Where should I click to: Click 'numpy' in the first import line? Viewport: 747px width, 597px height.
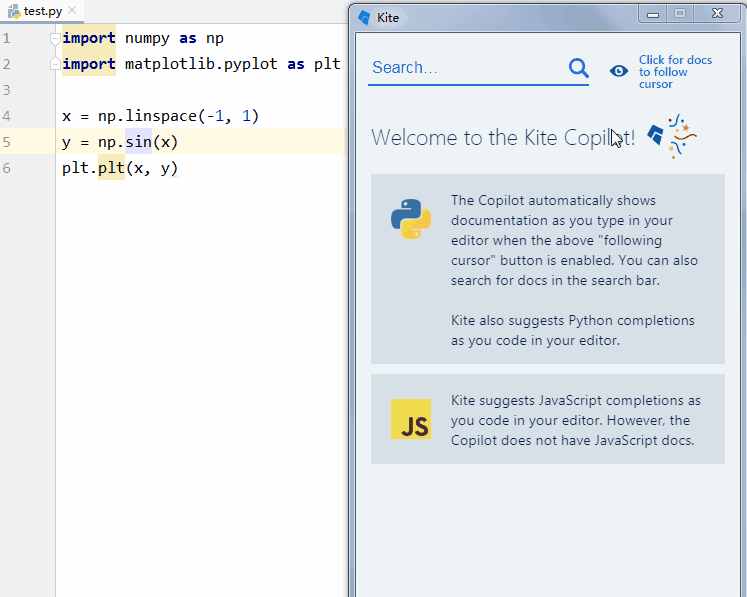pos(147,38)
